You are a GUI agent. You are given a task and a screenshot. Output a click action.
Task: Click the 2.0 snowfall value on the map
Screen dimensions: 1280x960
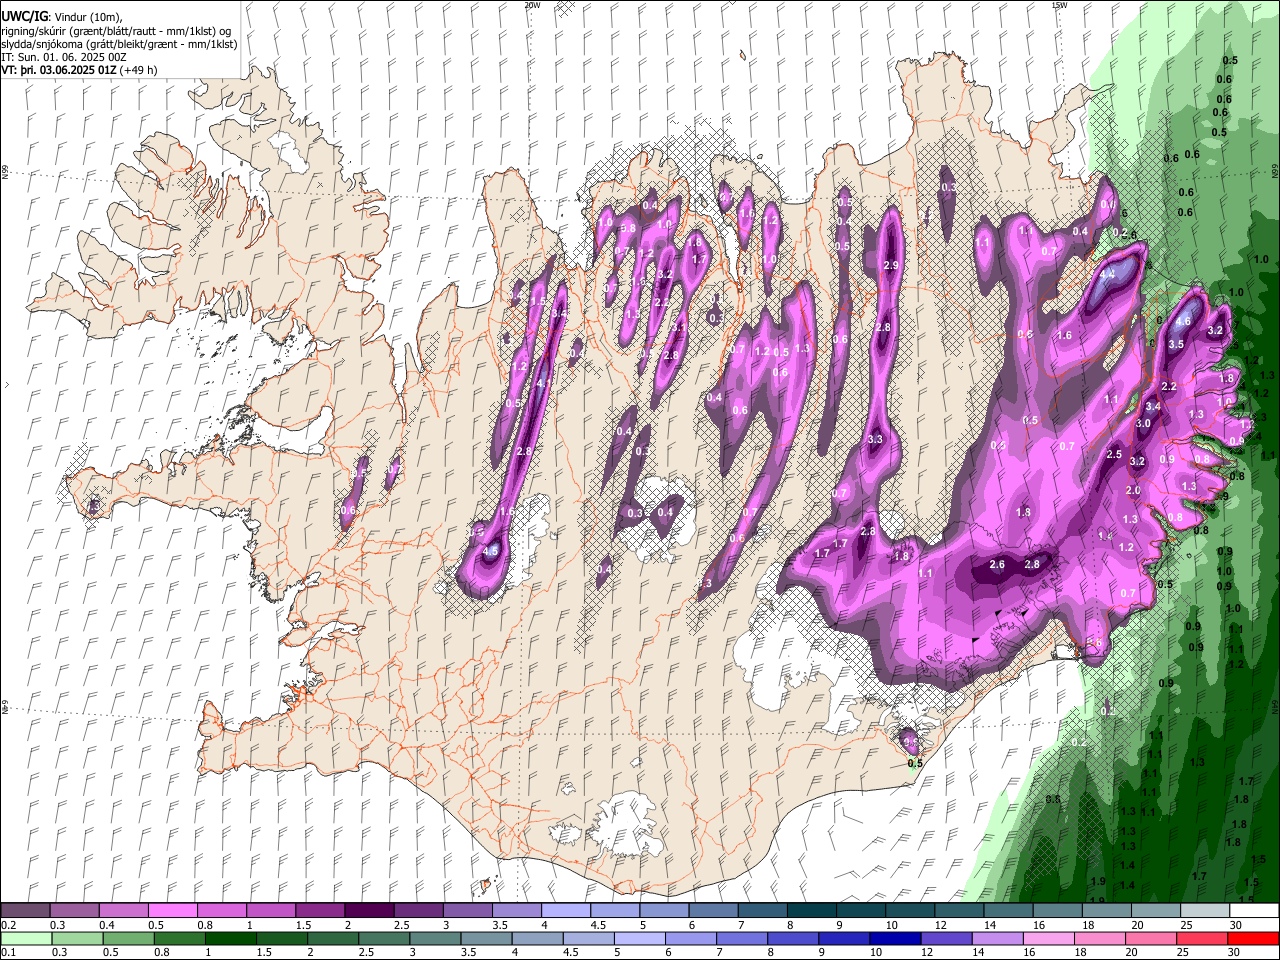coord(1133,491)
